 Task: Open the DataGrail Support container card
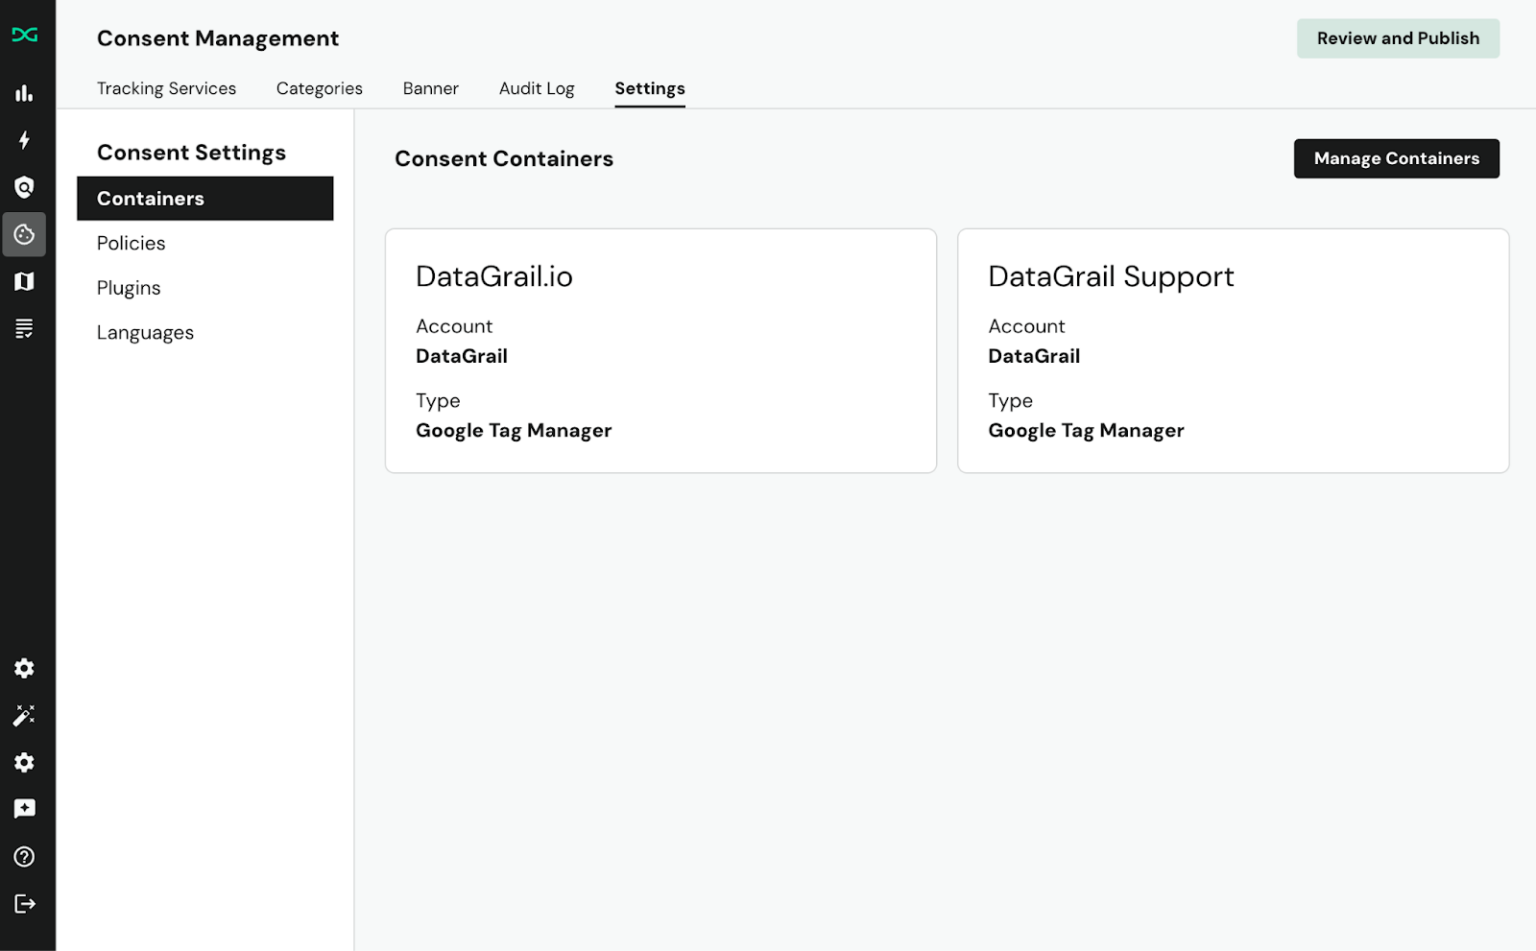[x=1233, y=350]
